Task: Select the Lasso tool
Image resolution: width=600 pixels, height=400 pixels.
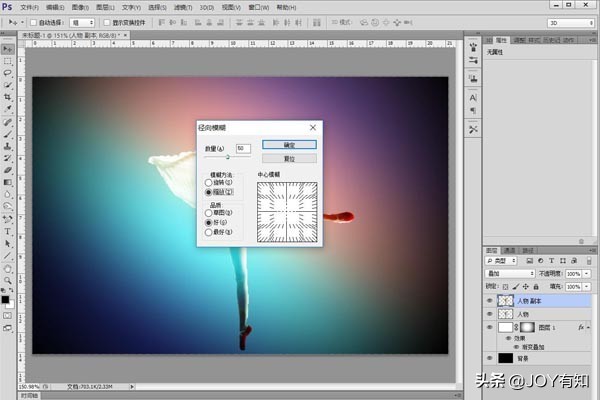Action: click(x=8, y=73)
